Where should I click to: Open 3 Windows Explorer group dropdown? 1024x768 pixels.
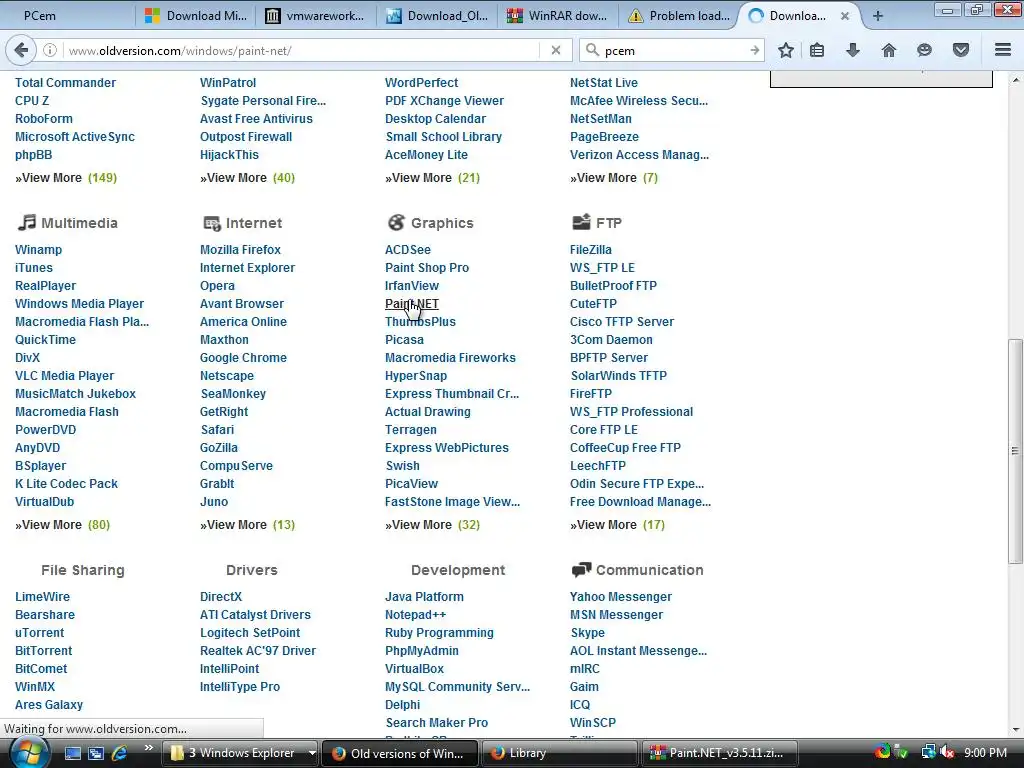tap(312, 753)
